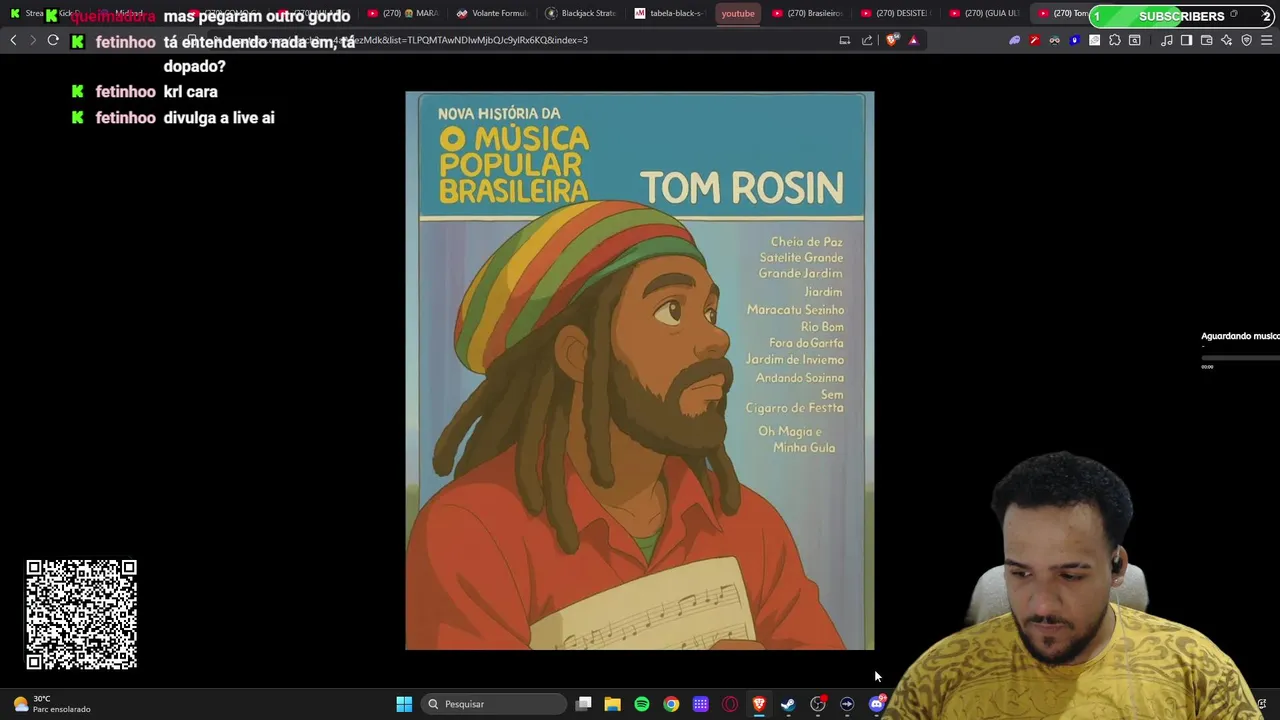Switch to the '(270) DESISTE' tab
1280x720 pixels.
tap(894, 13)
